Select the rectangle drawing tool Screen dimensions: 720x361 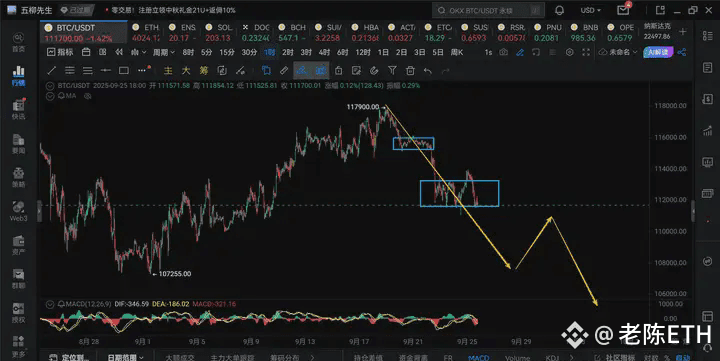coord(124,70)
